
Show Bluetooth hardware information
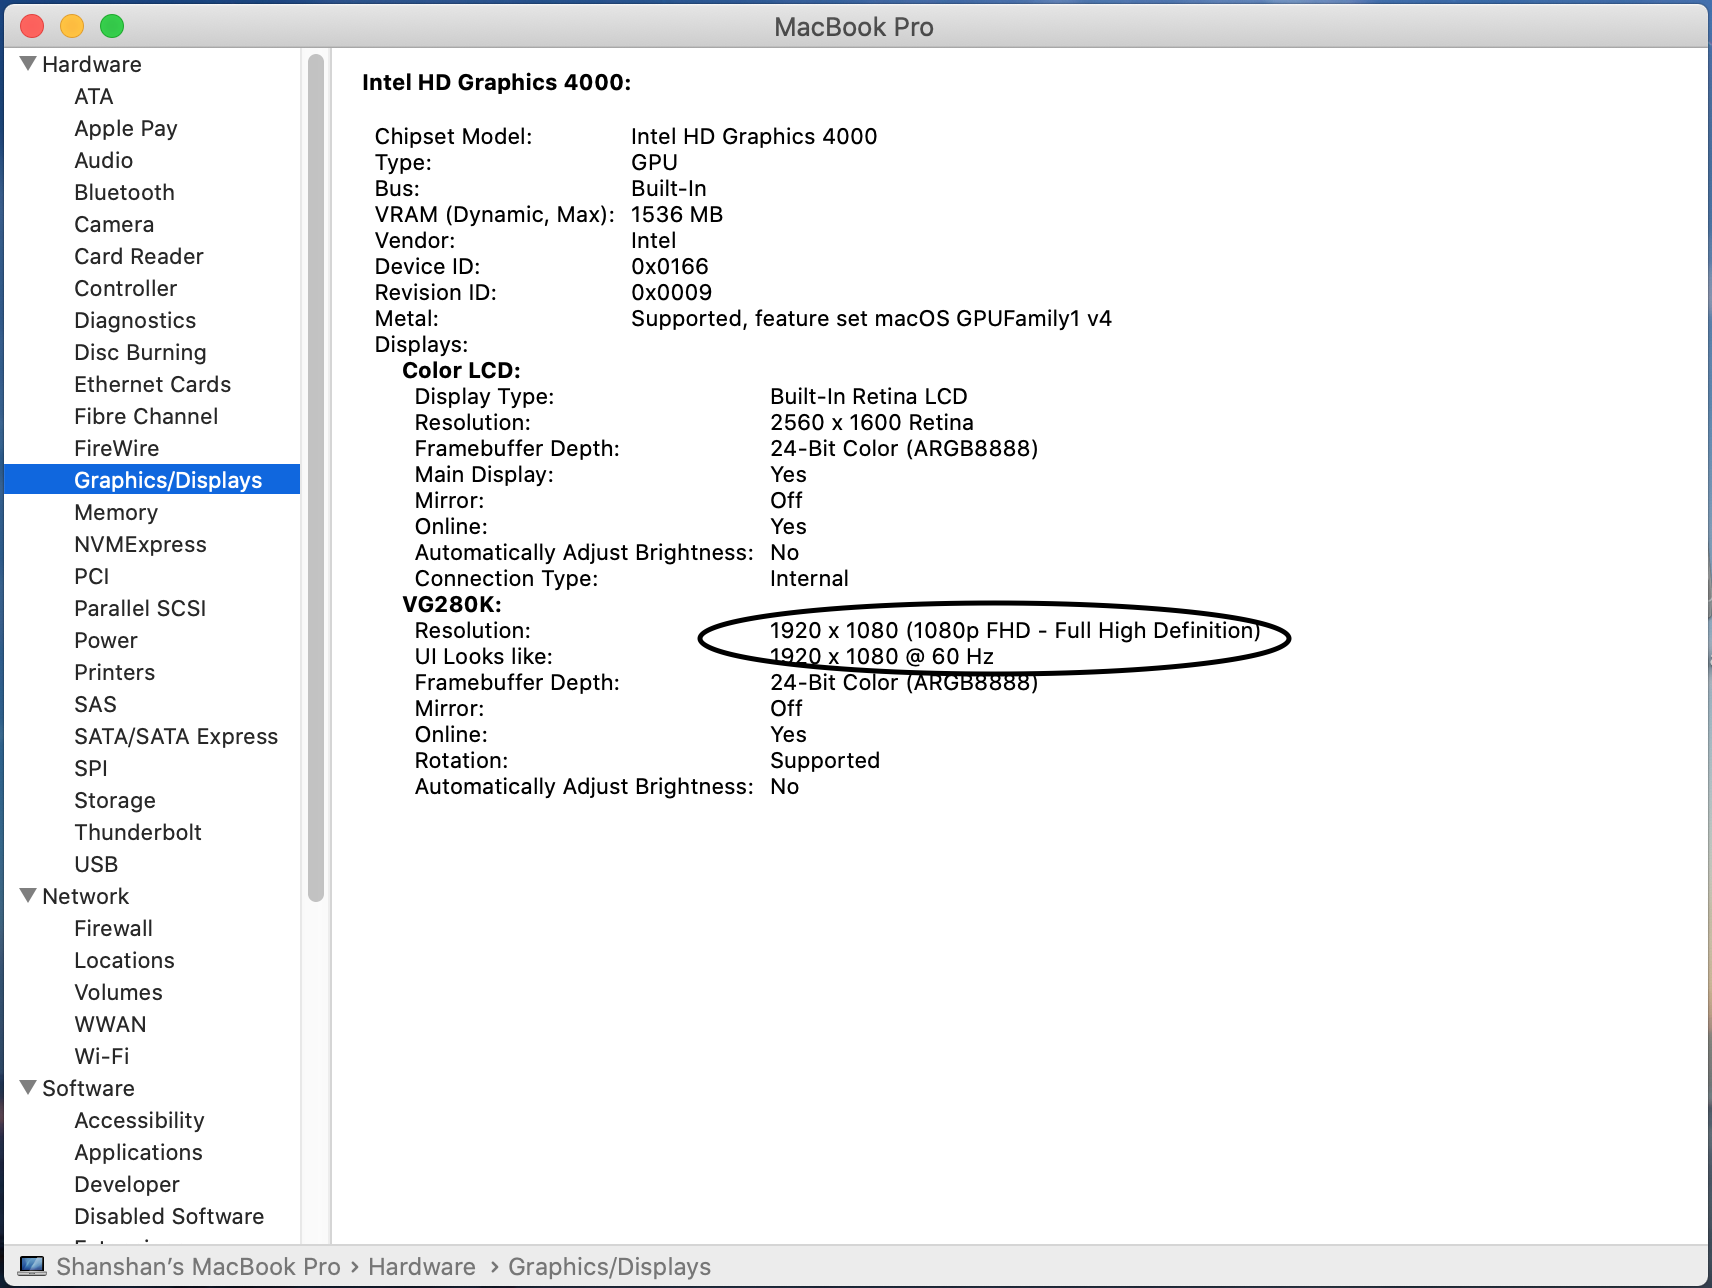tap(125, 192)
